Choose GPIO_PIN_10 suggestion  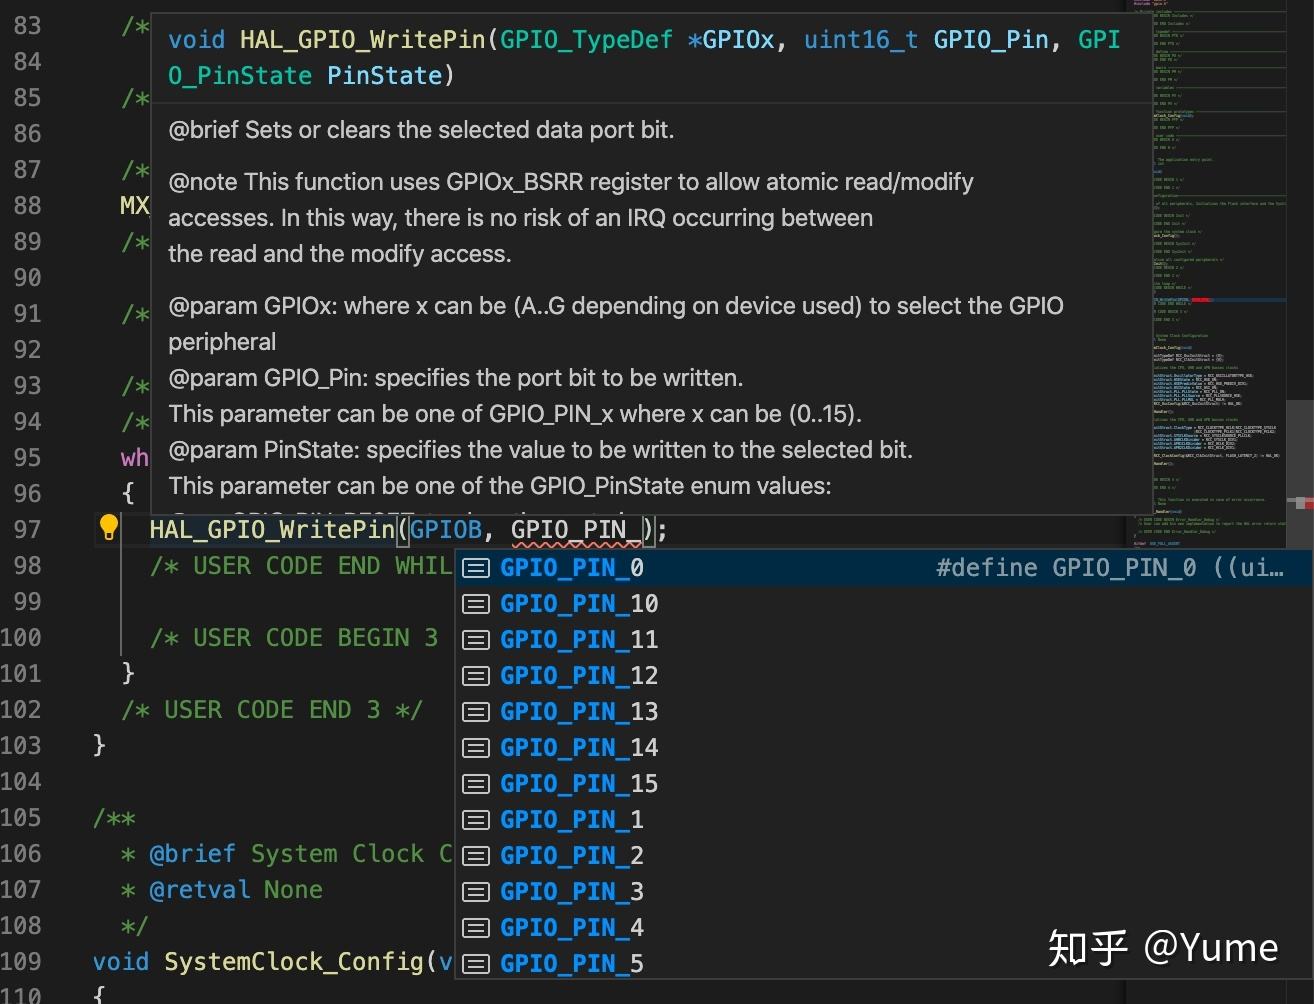point(884,604)
